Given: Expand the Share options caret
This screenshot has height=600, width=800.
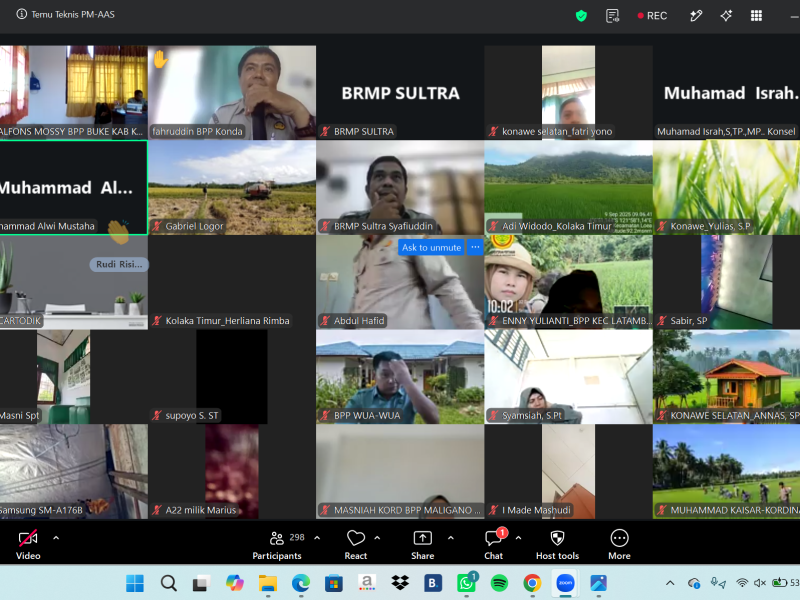Looking at the screenshot, I should 451,538.
